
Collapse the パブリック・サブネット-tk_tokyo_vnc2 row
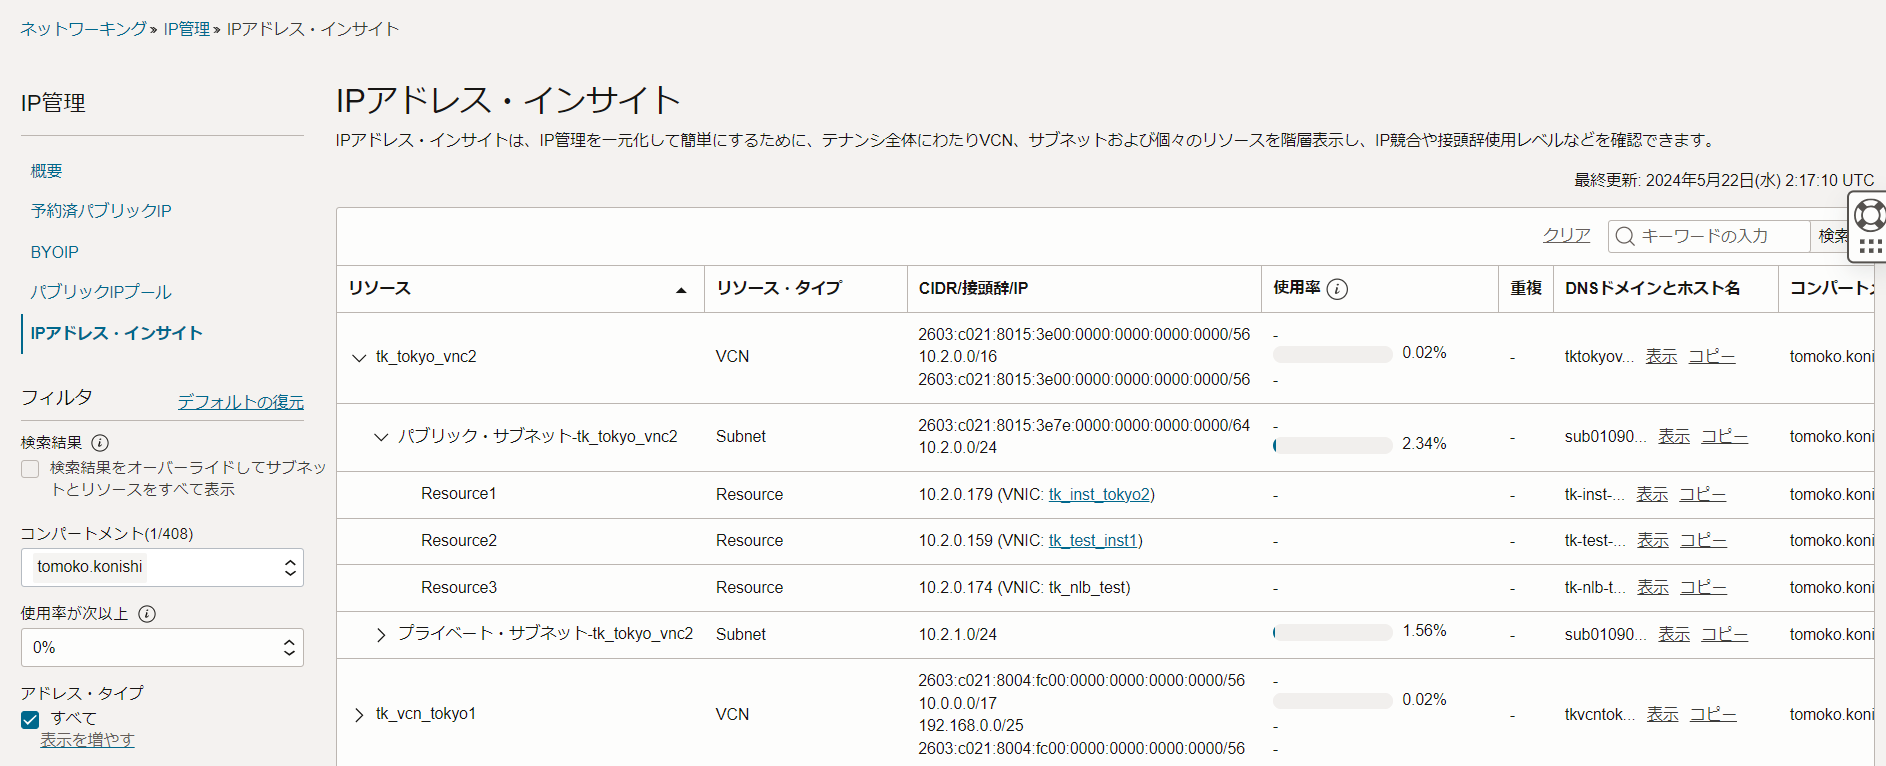point(381,437)
